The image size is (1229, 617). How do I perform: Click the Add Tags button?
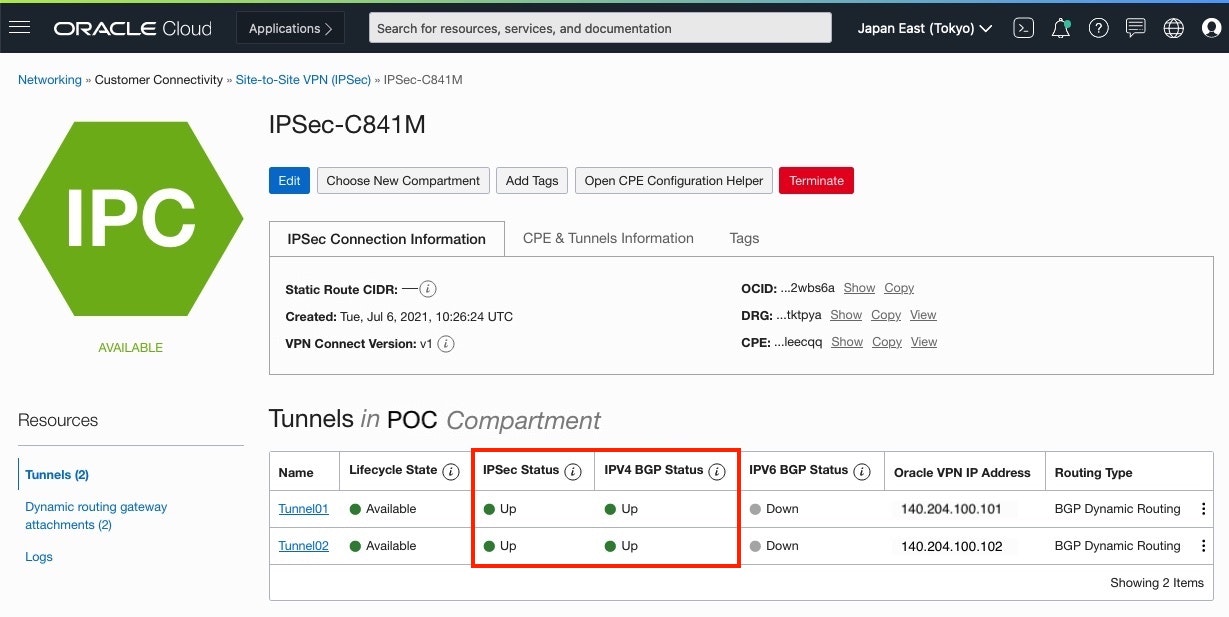pos(532,180)
